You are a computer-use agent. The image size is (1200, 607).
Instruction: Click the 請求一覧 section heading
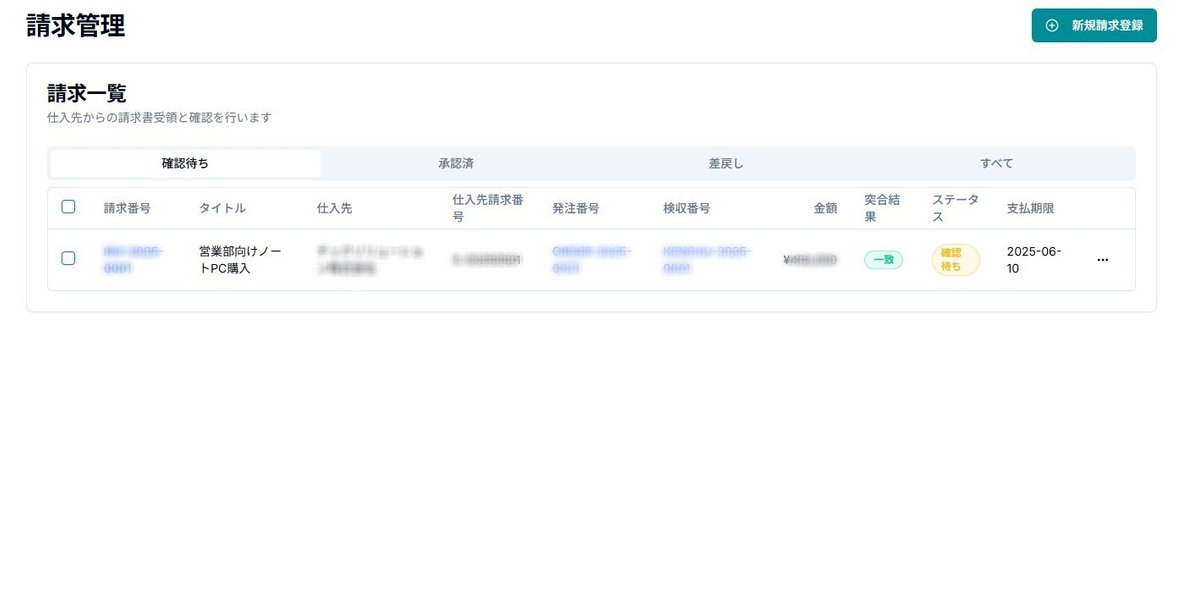(87, 94)
